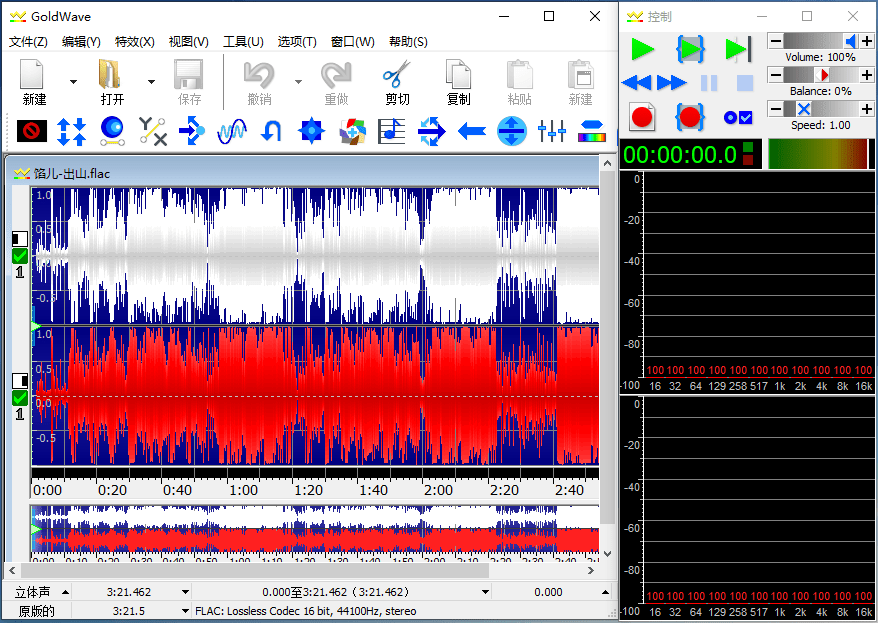This screenshot has height=623, width=878.
Task: Click the blue sphere doppler effect icon
Action: (x=113, y=131)
